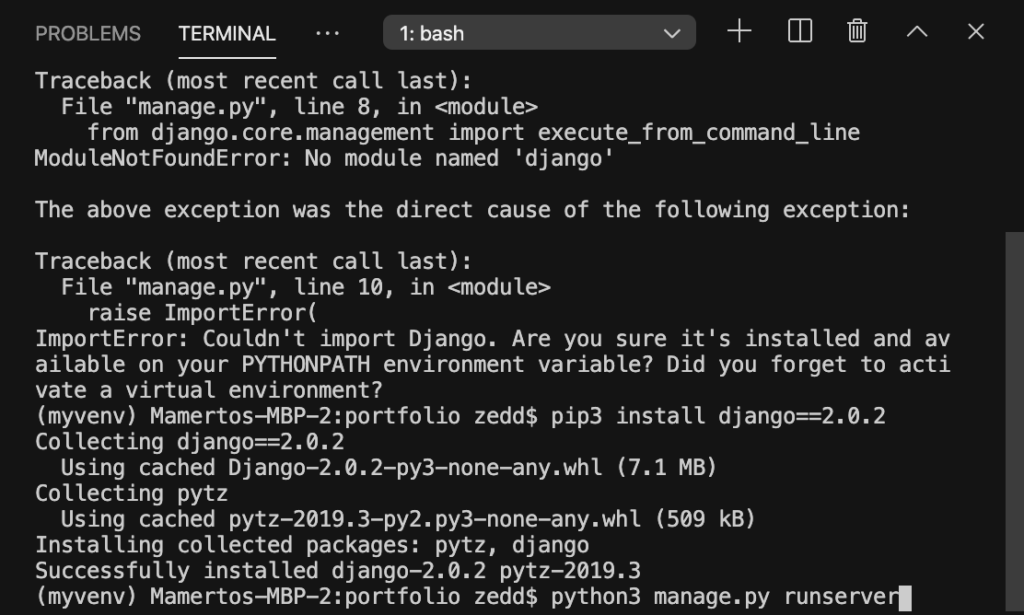The height and width of the screenshot is (615, 1024).
Task: Switch to the PROBLEMS tab
Action: [88, 33]
